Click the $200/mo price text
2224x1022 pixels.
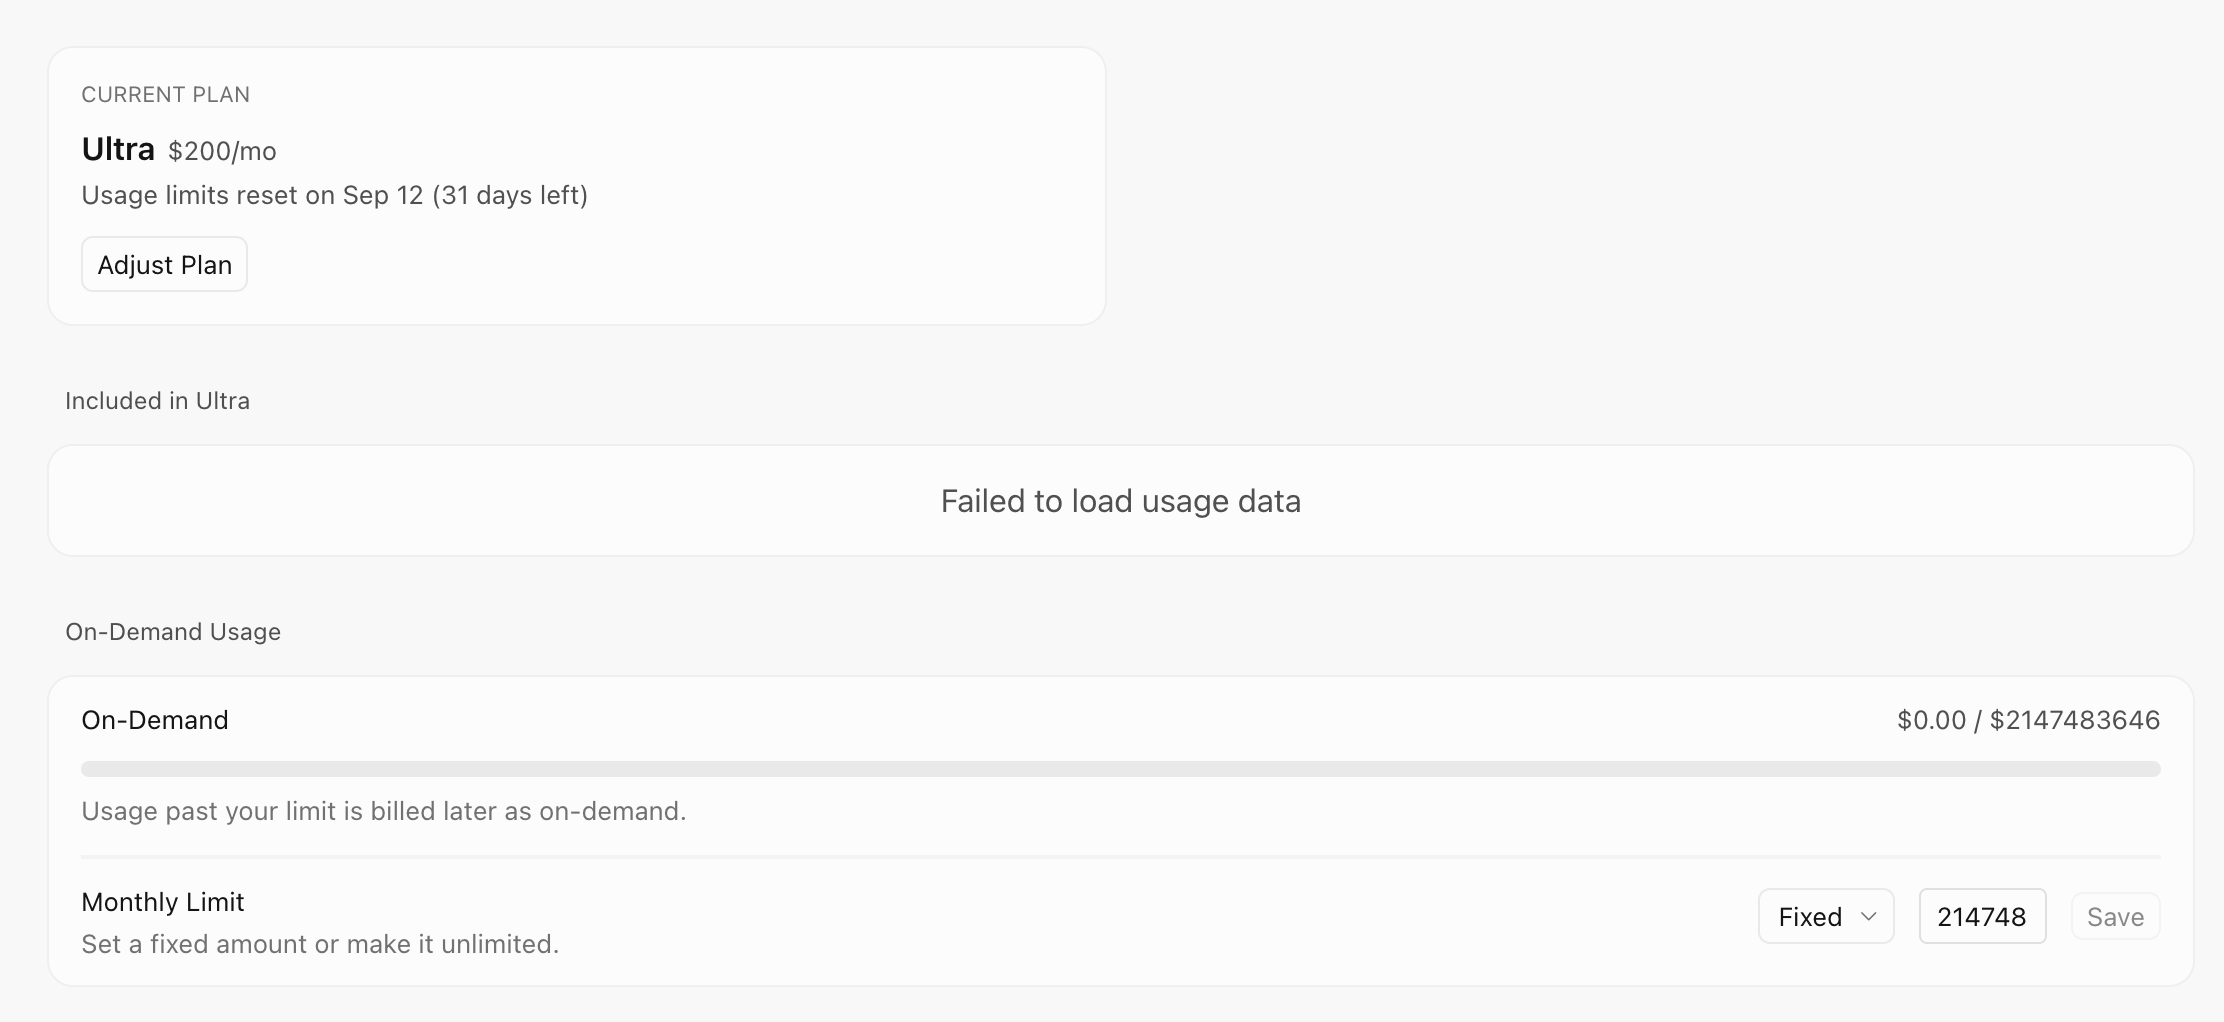[222, 151]
